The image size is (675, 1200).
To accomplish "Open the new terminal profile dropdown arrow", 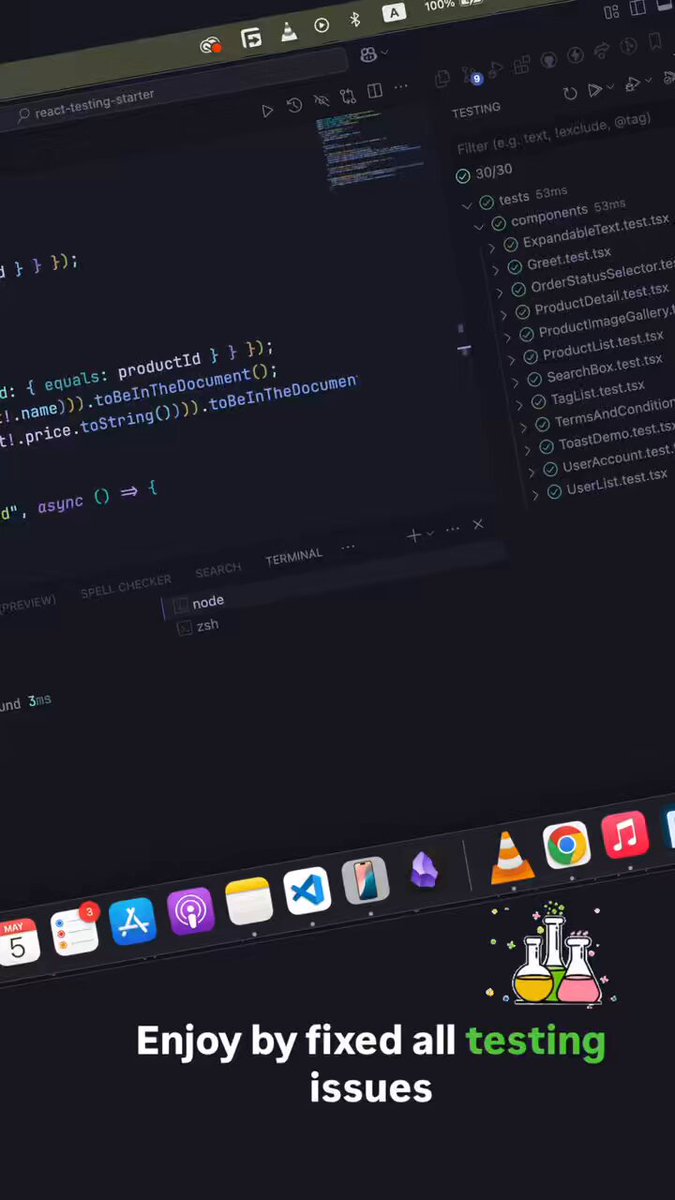I will [431, 533].
